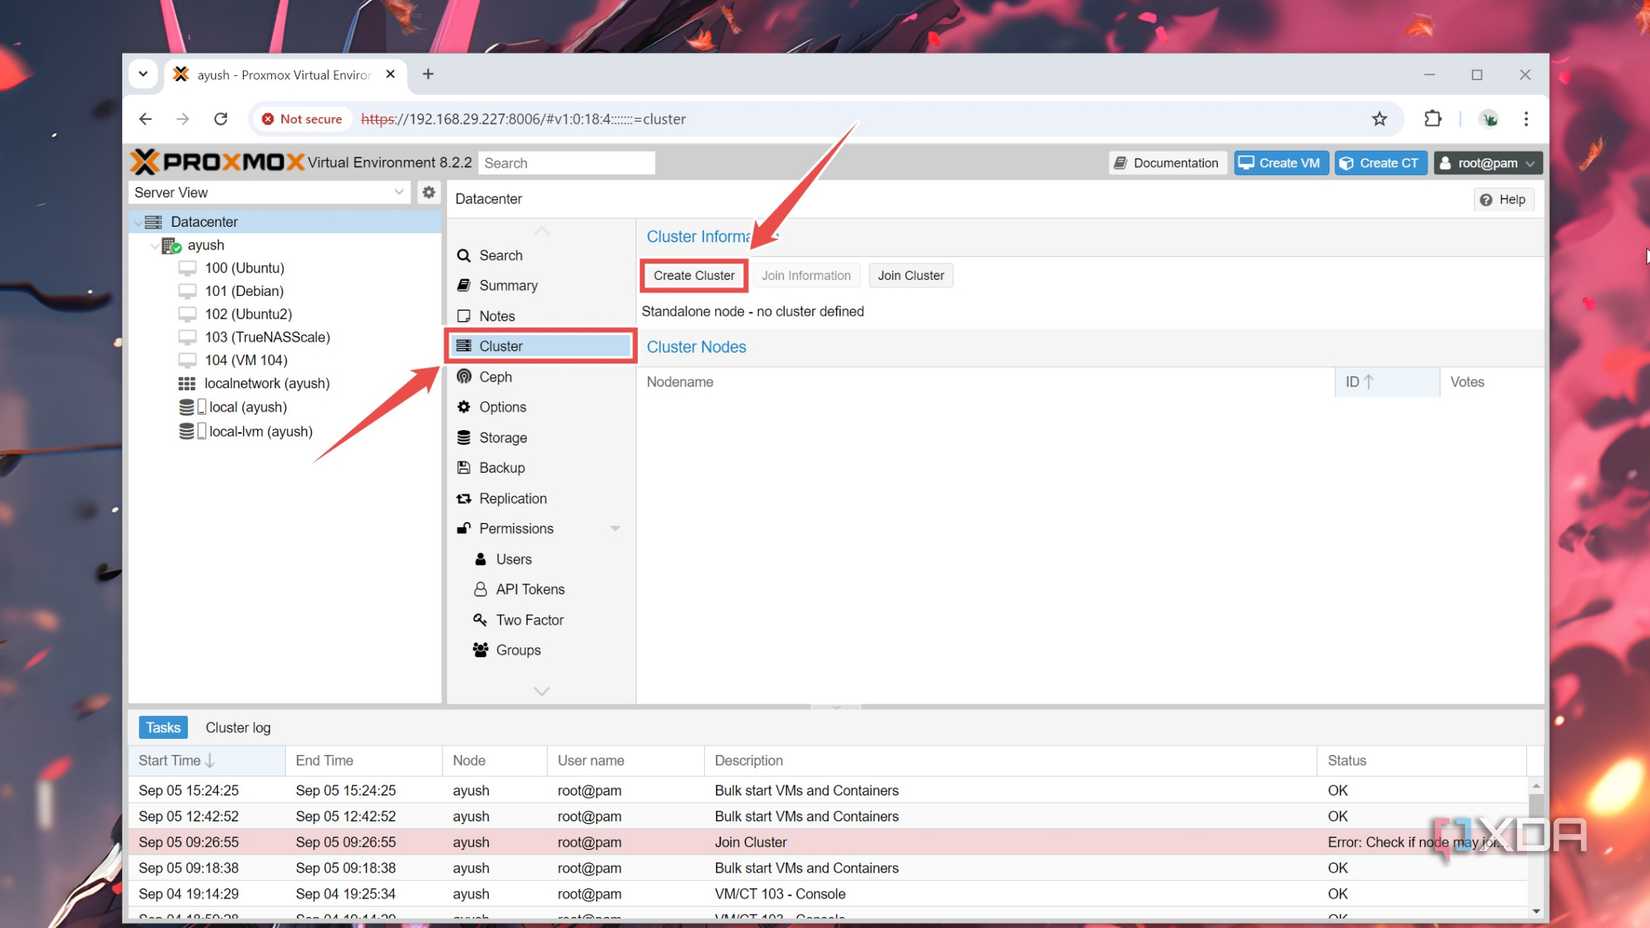The height and width of the screenshot is (928, 1650).
Task: Sort tasks by Status column header
Action: point(1421,761)
